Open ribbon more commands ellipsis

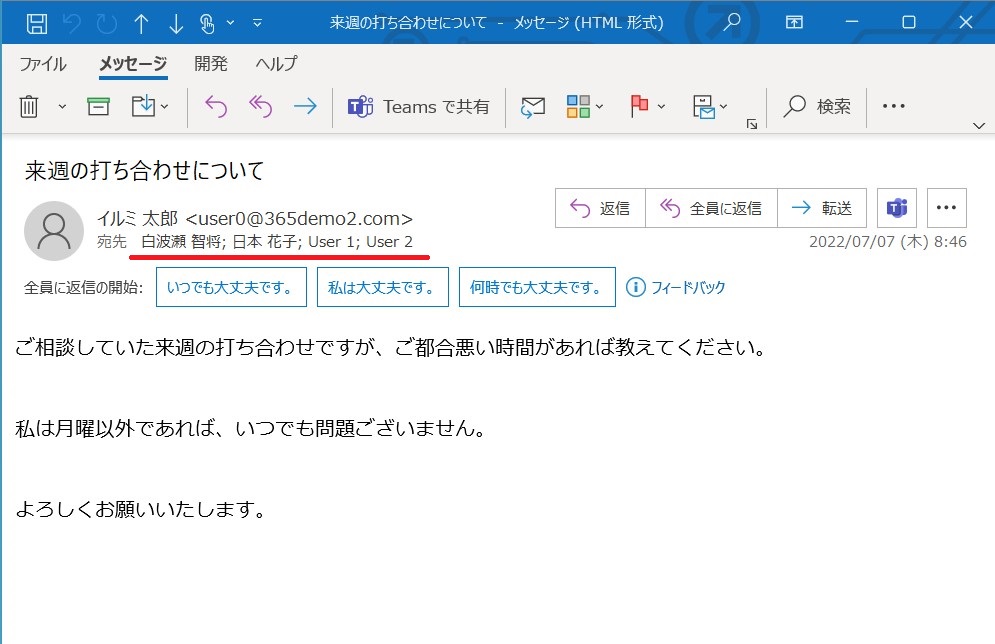pyautogui.click(x=893, y=106)
